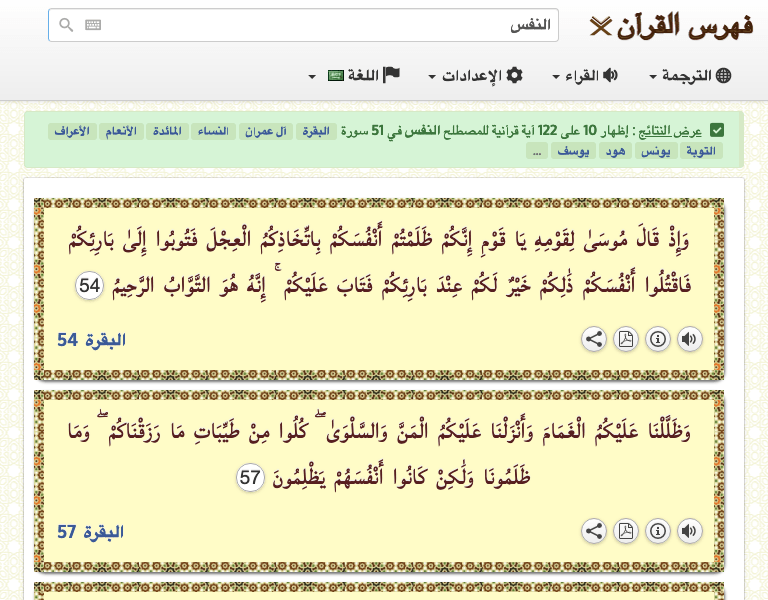Open the virtual keyboard icon in search box
The width and height of the screenshot is (768, 600).
tap(93, 25)
